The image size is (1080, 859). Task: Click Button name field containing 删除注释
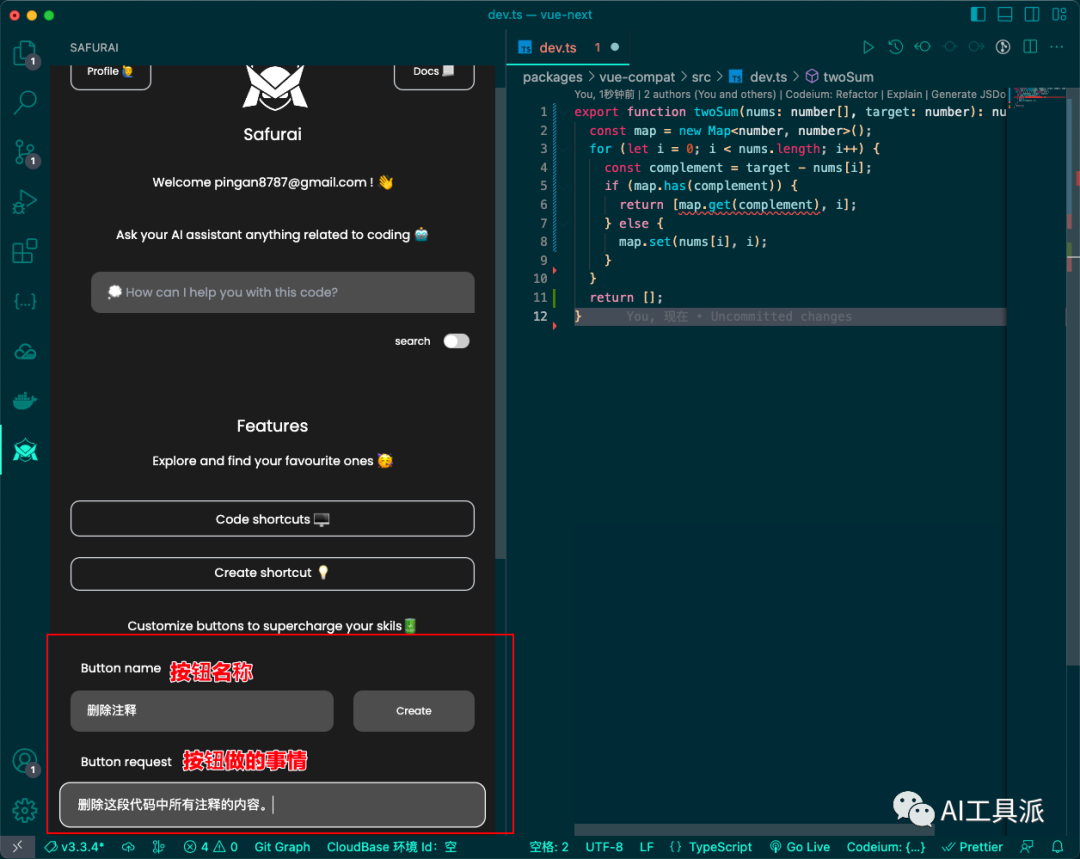click(202, 711)
